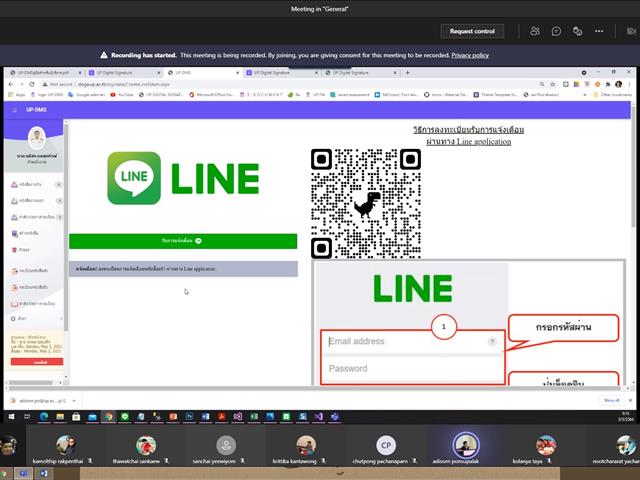Screen dimensions: 640x480
Task: Open the login UP-DMS bookmark
Action: tap(47, 95)
